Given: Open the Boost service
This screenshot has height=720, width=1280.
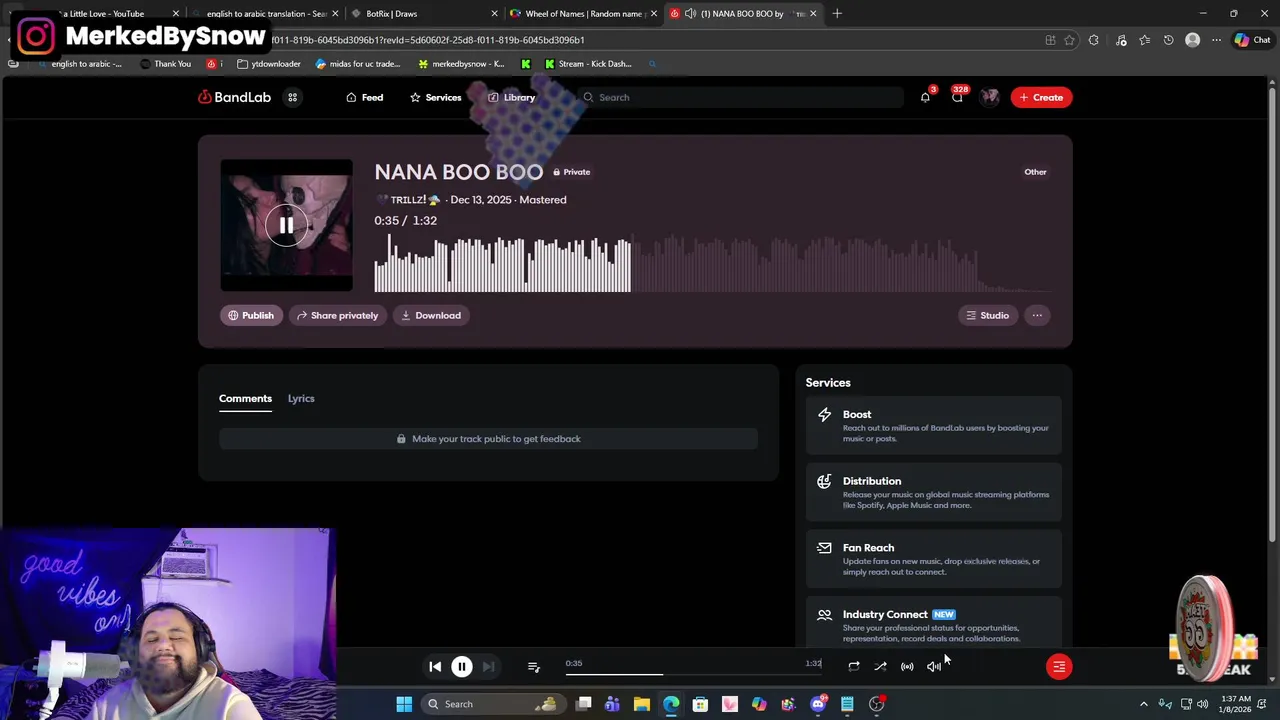Looking at the screenshot, I should click(933, 426).
